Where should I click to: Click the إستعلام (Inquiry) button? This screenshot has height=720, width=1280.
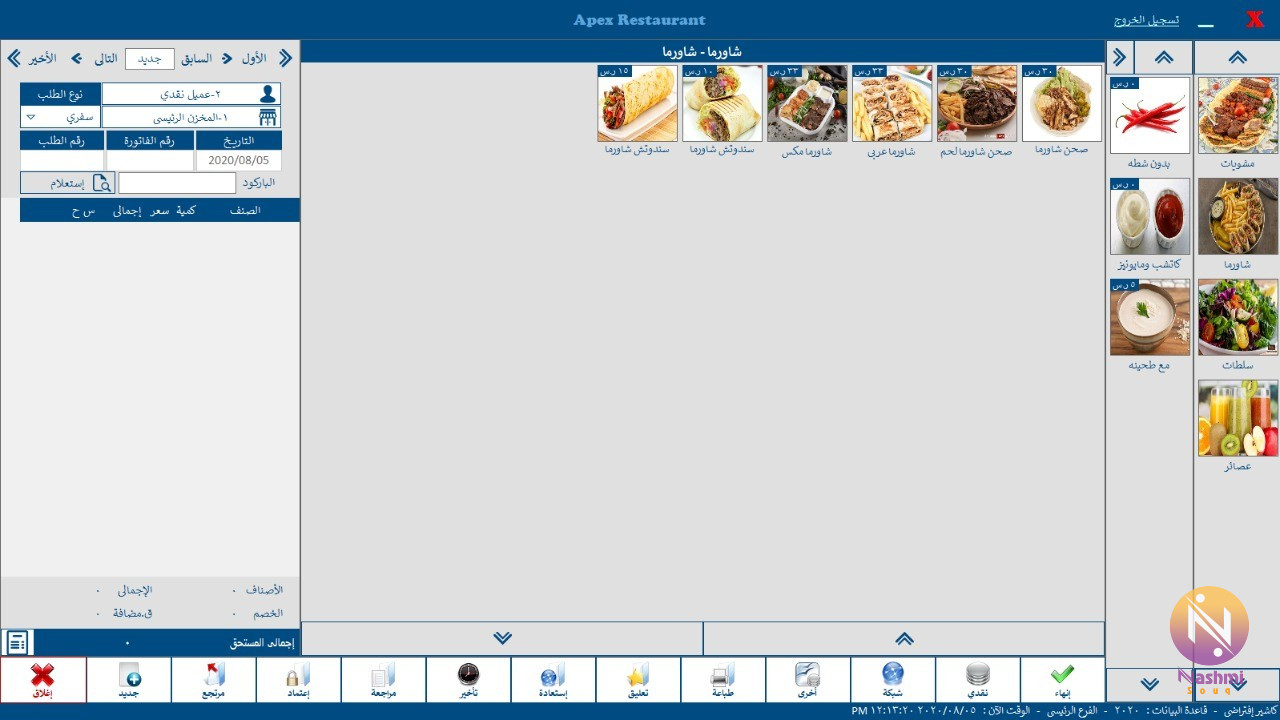[68, 183]
